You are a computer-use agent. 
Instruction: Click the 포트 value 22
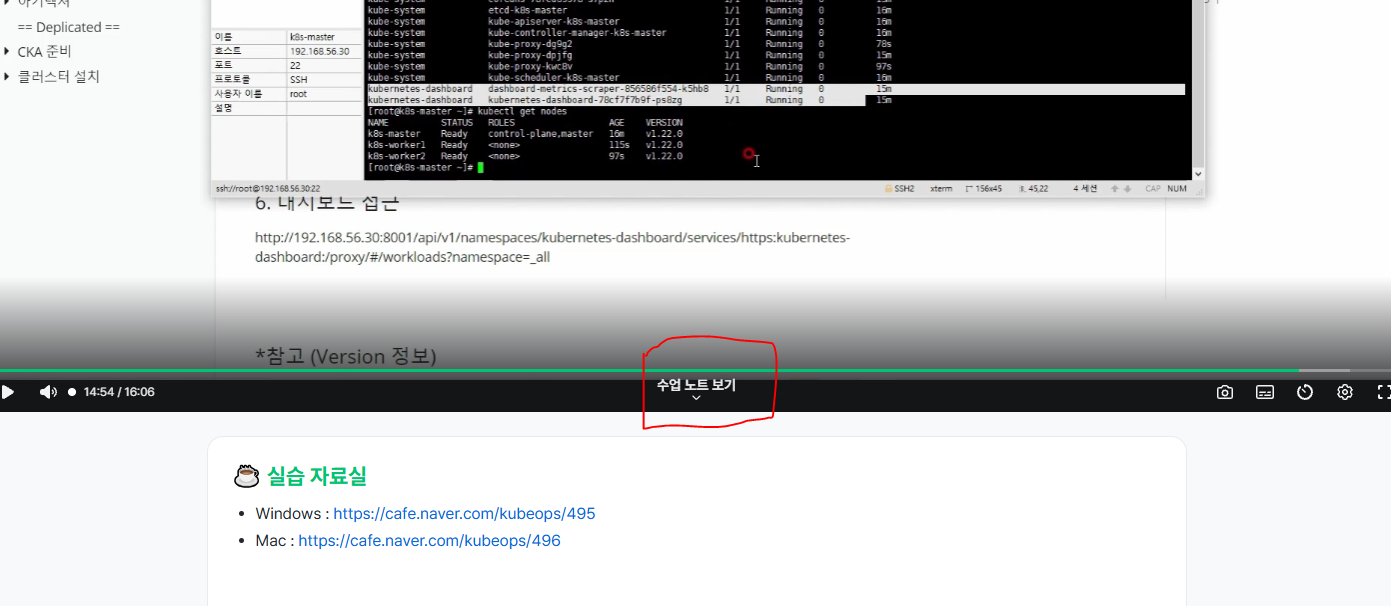(x=294, y=65)
